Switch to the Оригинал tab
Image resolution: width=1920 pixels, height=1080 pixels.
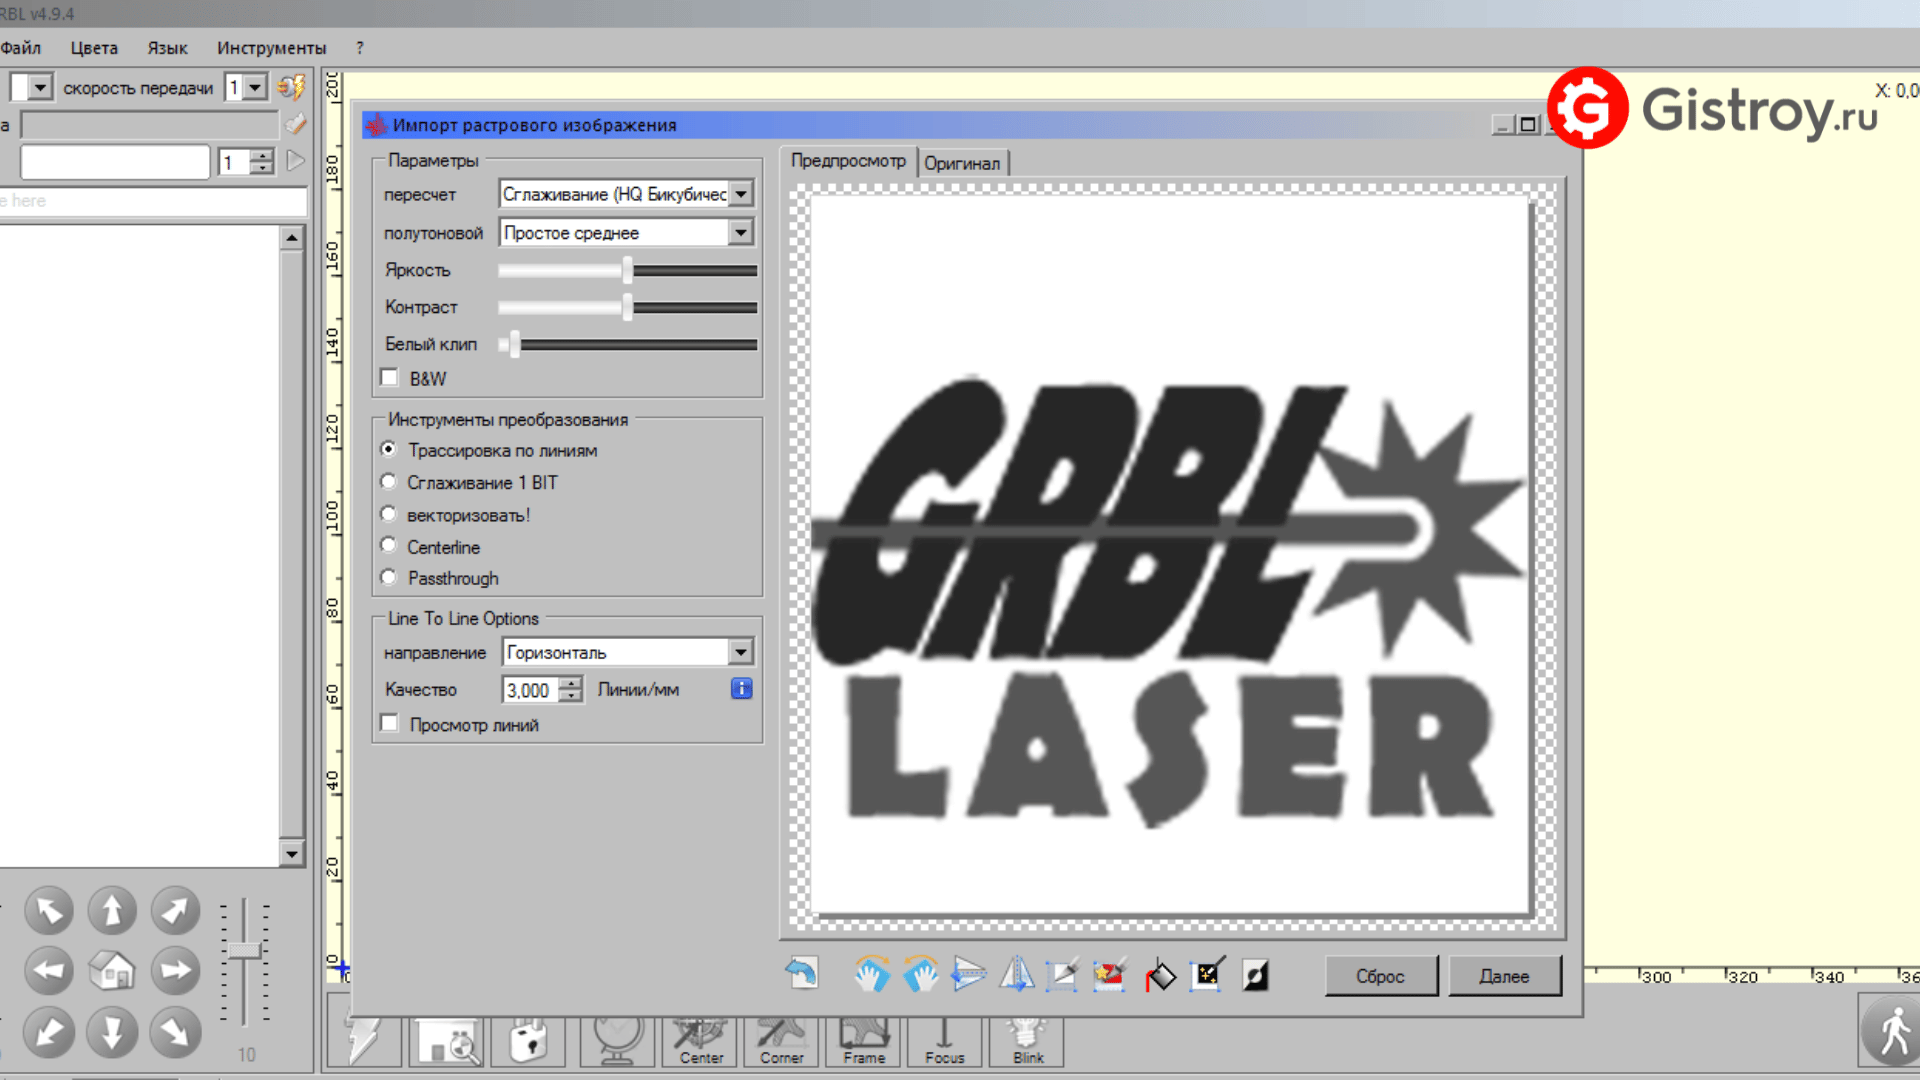point(962,163)
